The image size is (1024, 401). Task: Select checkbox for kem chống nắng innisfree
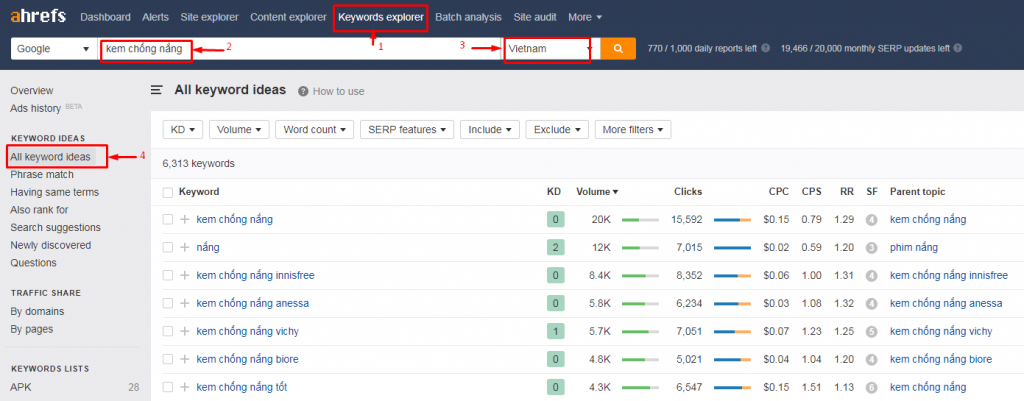168,276
